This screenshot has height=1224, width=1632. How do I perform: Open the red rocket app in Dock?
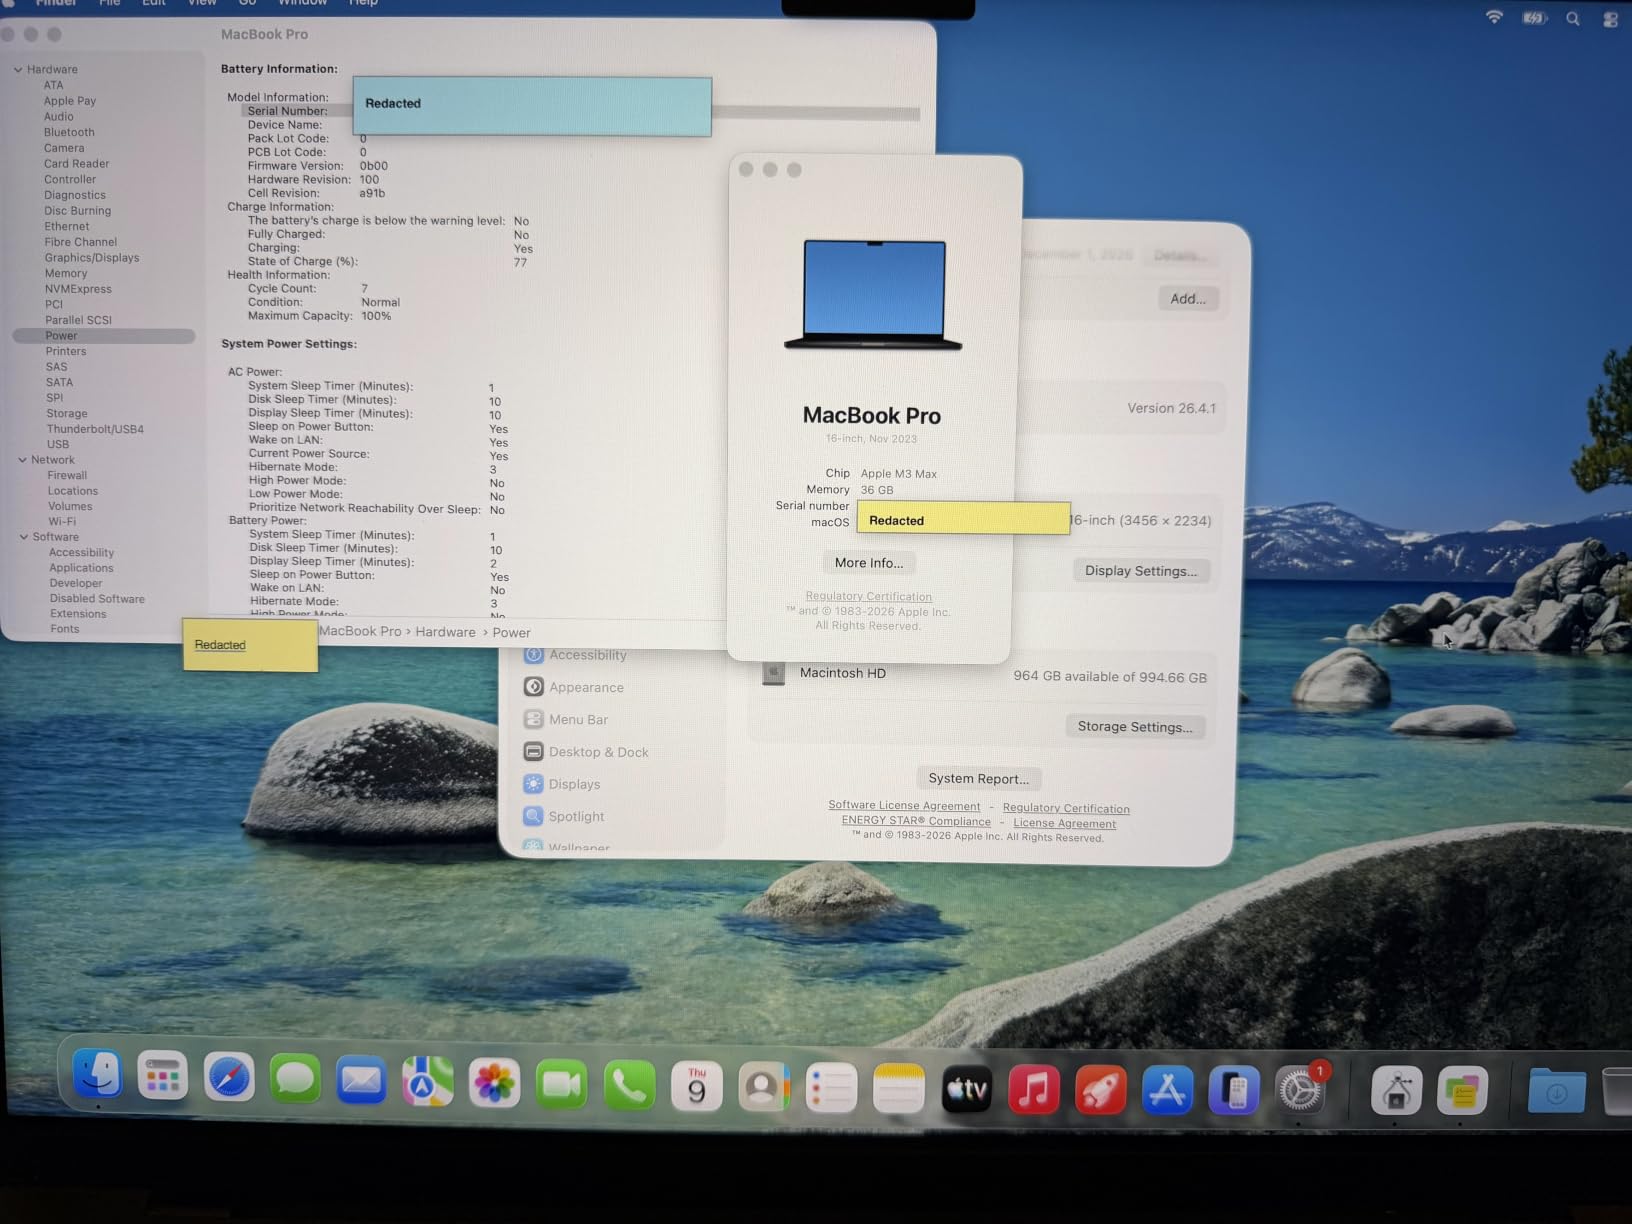pyautogui.click(x=1101, y=1089)
